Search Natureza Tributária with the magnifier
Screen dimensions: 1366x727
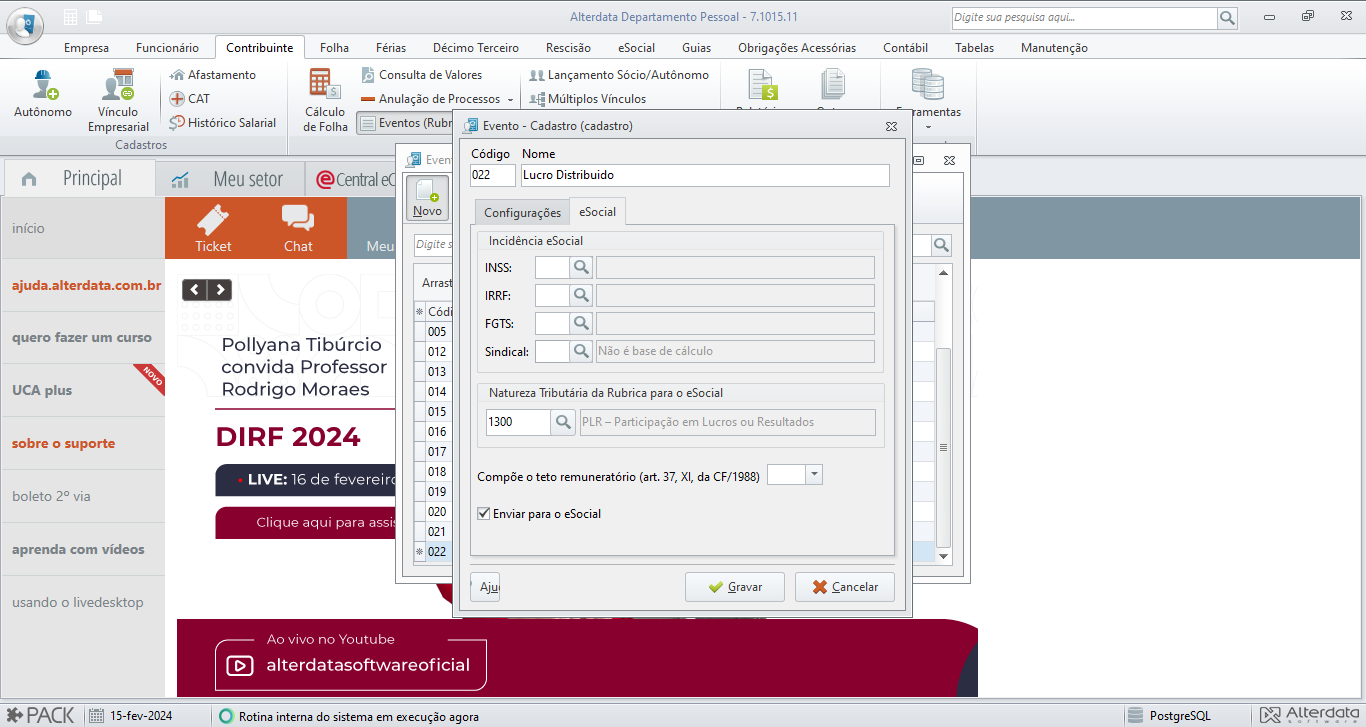point(564,422)
